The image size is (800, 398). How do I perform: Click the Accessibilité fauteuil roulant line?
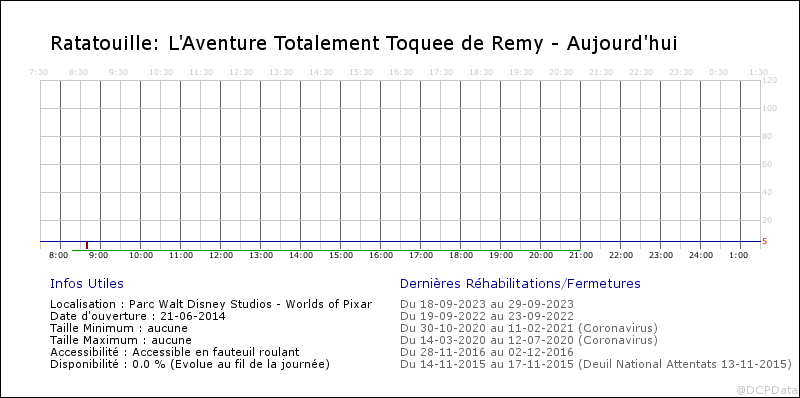point(174,352)
